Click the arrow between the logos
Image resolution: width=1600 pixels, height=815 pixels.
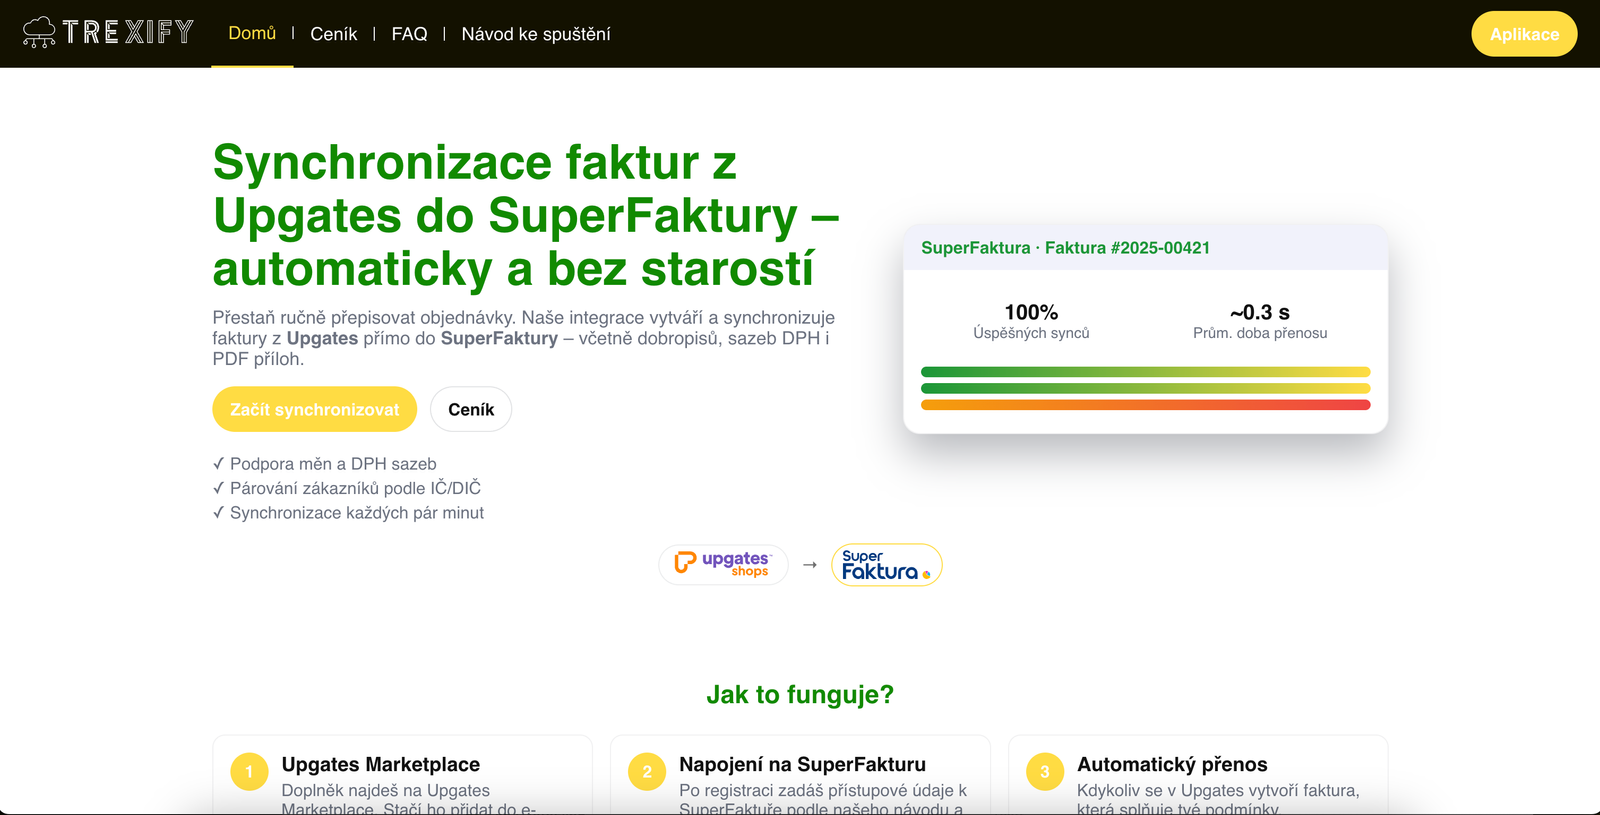pyautogui.click(x=810, y=565)
